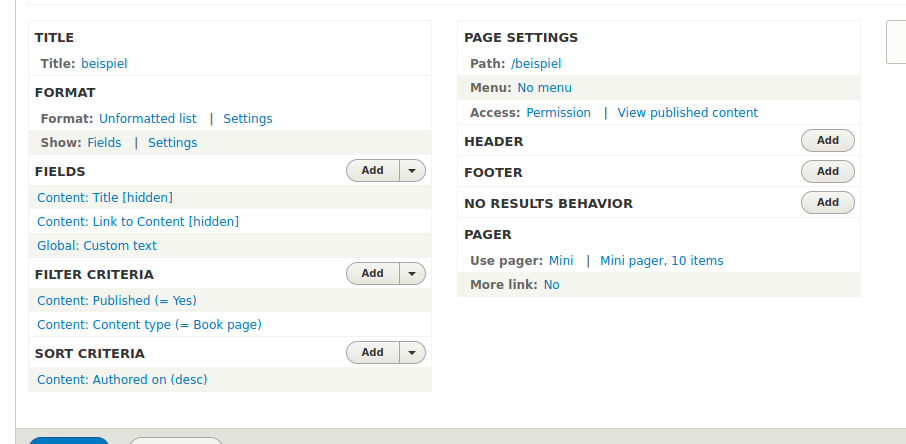This screenshot has height=444, width=906.
Task: Open the 'beispiel' title link
Action: (x=104, y=64)
